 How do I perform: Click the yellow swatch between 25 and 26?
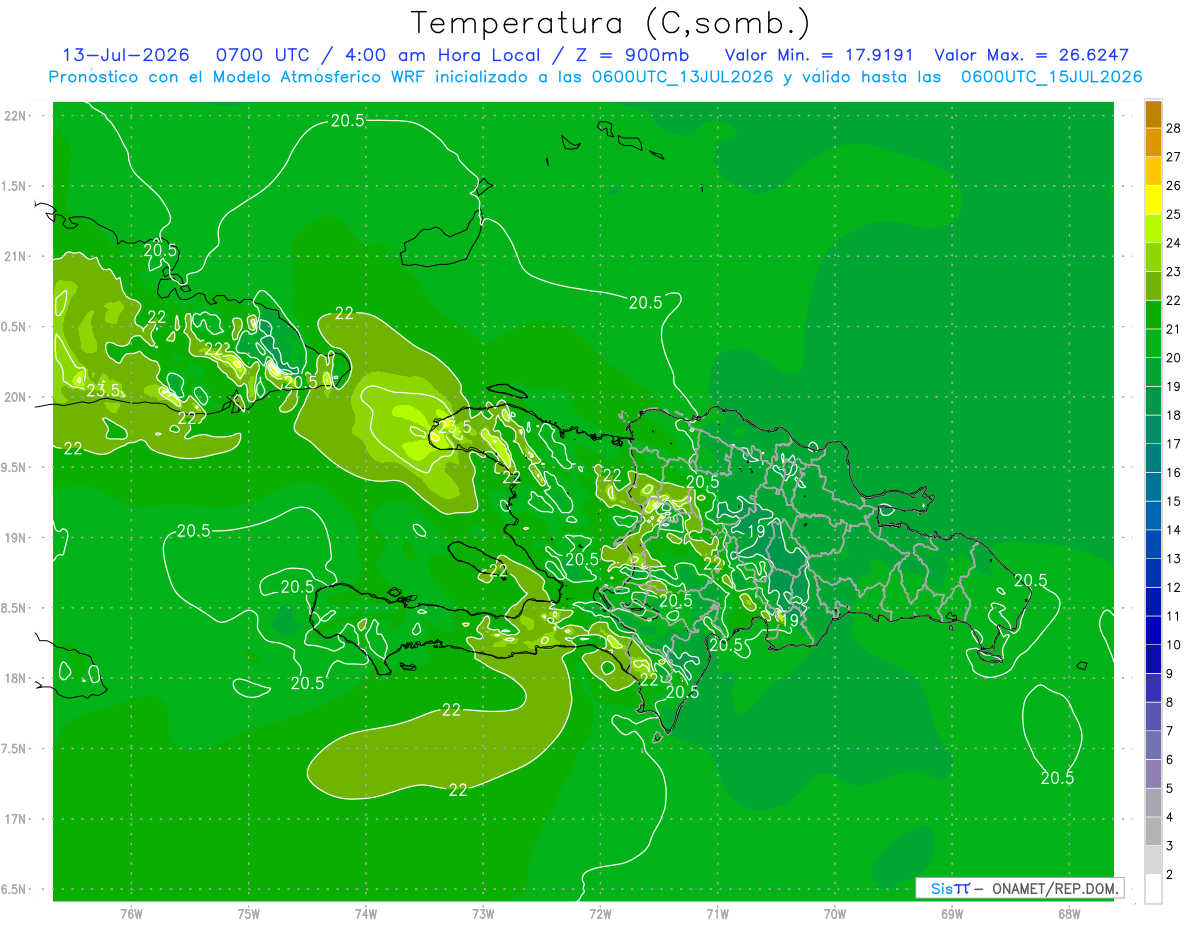[1153, 200]
